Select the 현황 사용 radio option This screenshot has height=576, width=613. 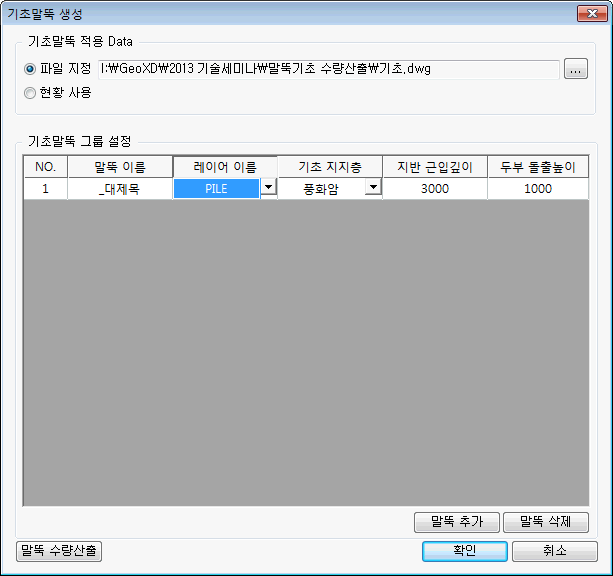click(x=30, y=92)
